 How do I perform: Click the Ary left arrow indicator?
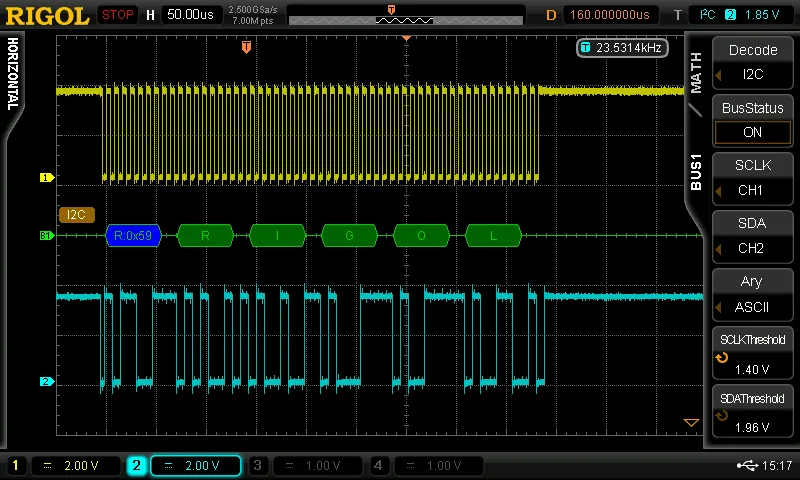coord(718,308)
